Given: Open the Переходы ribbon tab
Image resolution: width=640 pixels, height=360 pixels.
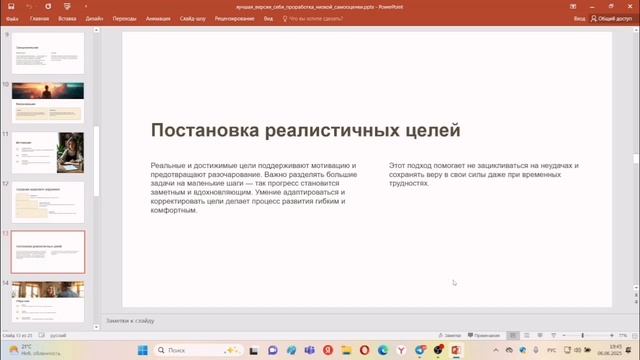Looking at the screenshot, I should (124, 19).
